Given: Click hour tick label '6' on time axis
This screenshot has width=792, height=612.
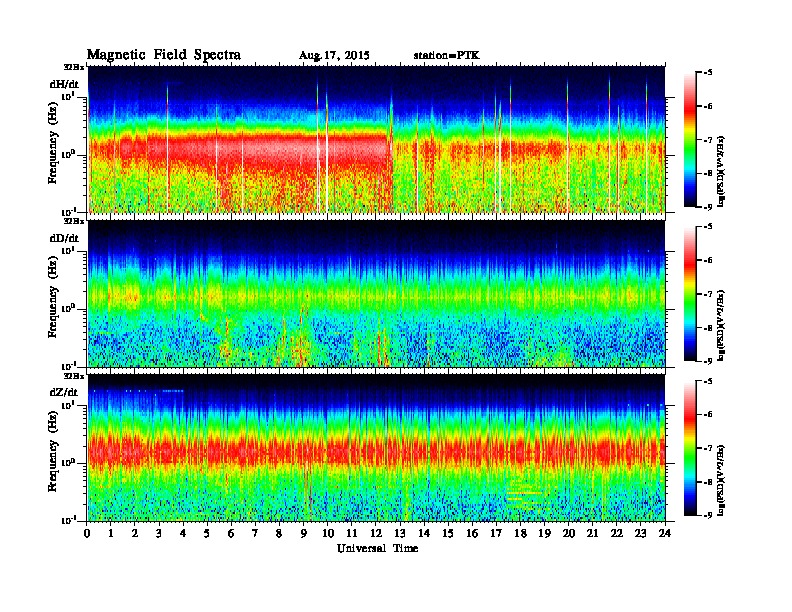Looking at the screenshot, I should [x=231, y=534].
